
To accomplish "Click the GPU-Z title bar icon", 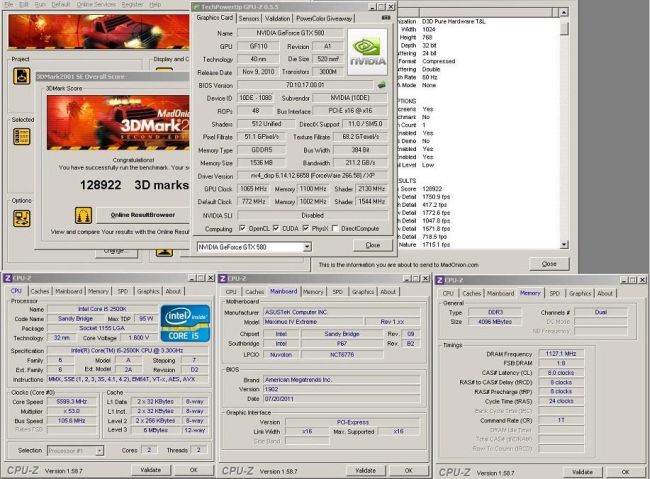I will 196,7.
